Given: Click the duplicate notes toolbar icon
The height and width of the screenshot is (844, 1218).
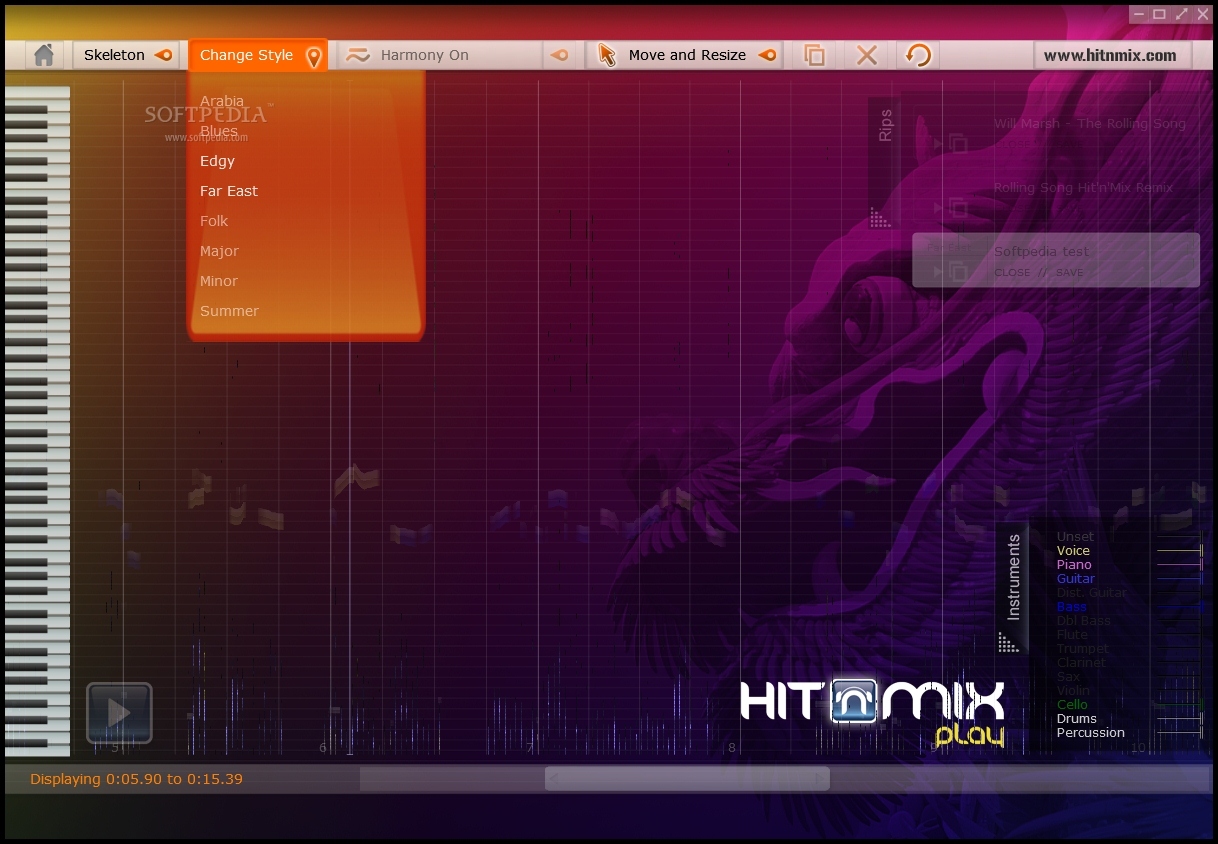Looking at the screenshot, I should (x=815, y=55).
